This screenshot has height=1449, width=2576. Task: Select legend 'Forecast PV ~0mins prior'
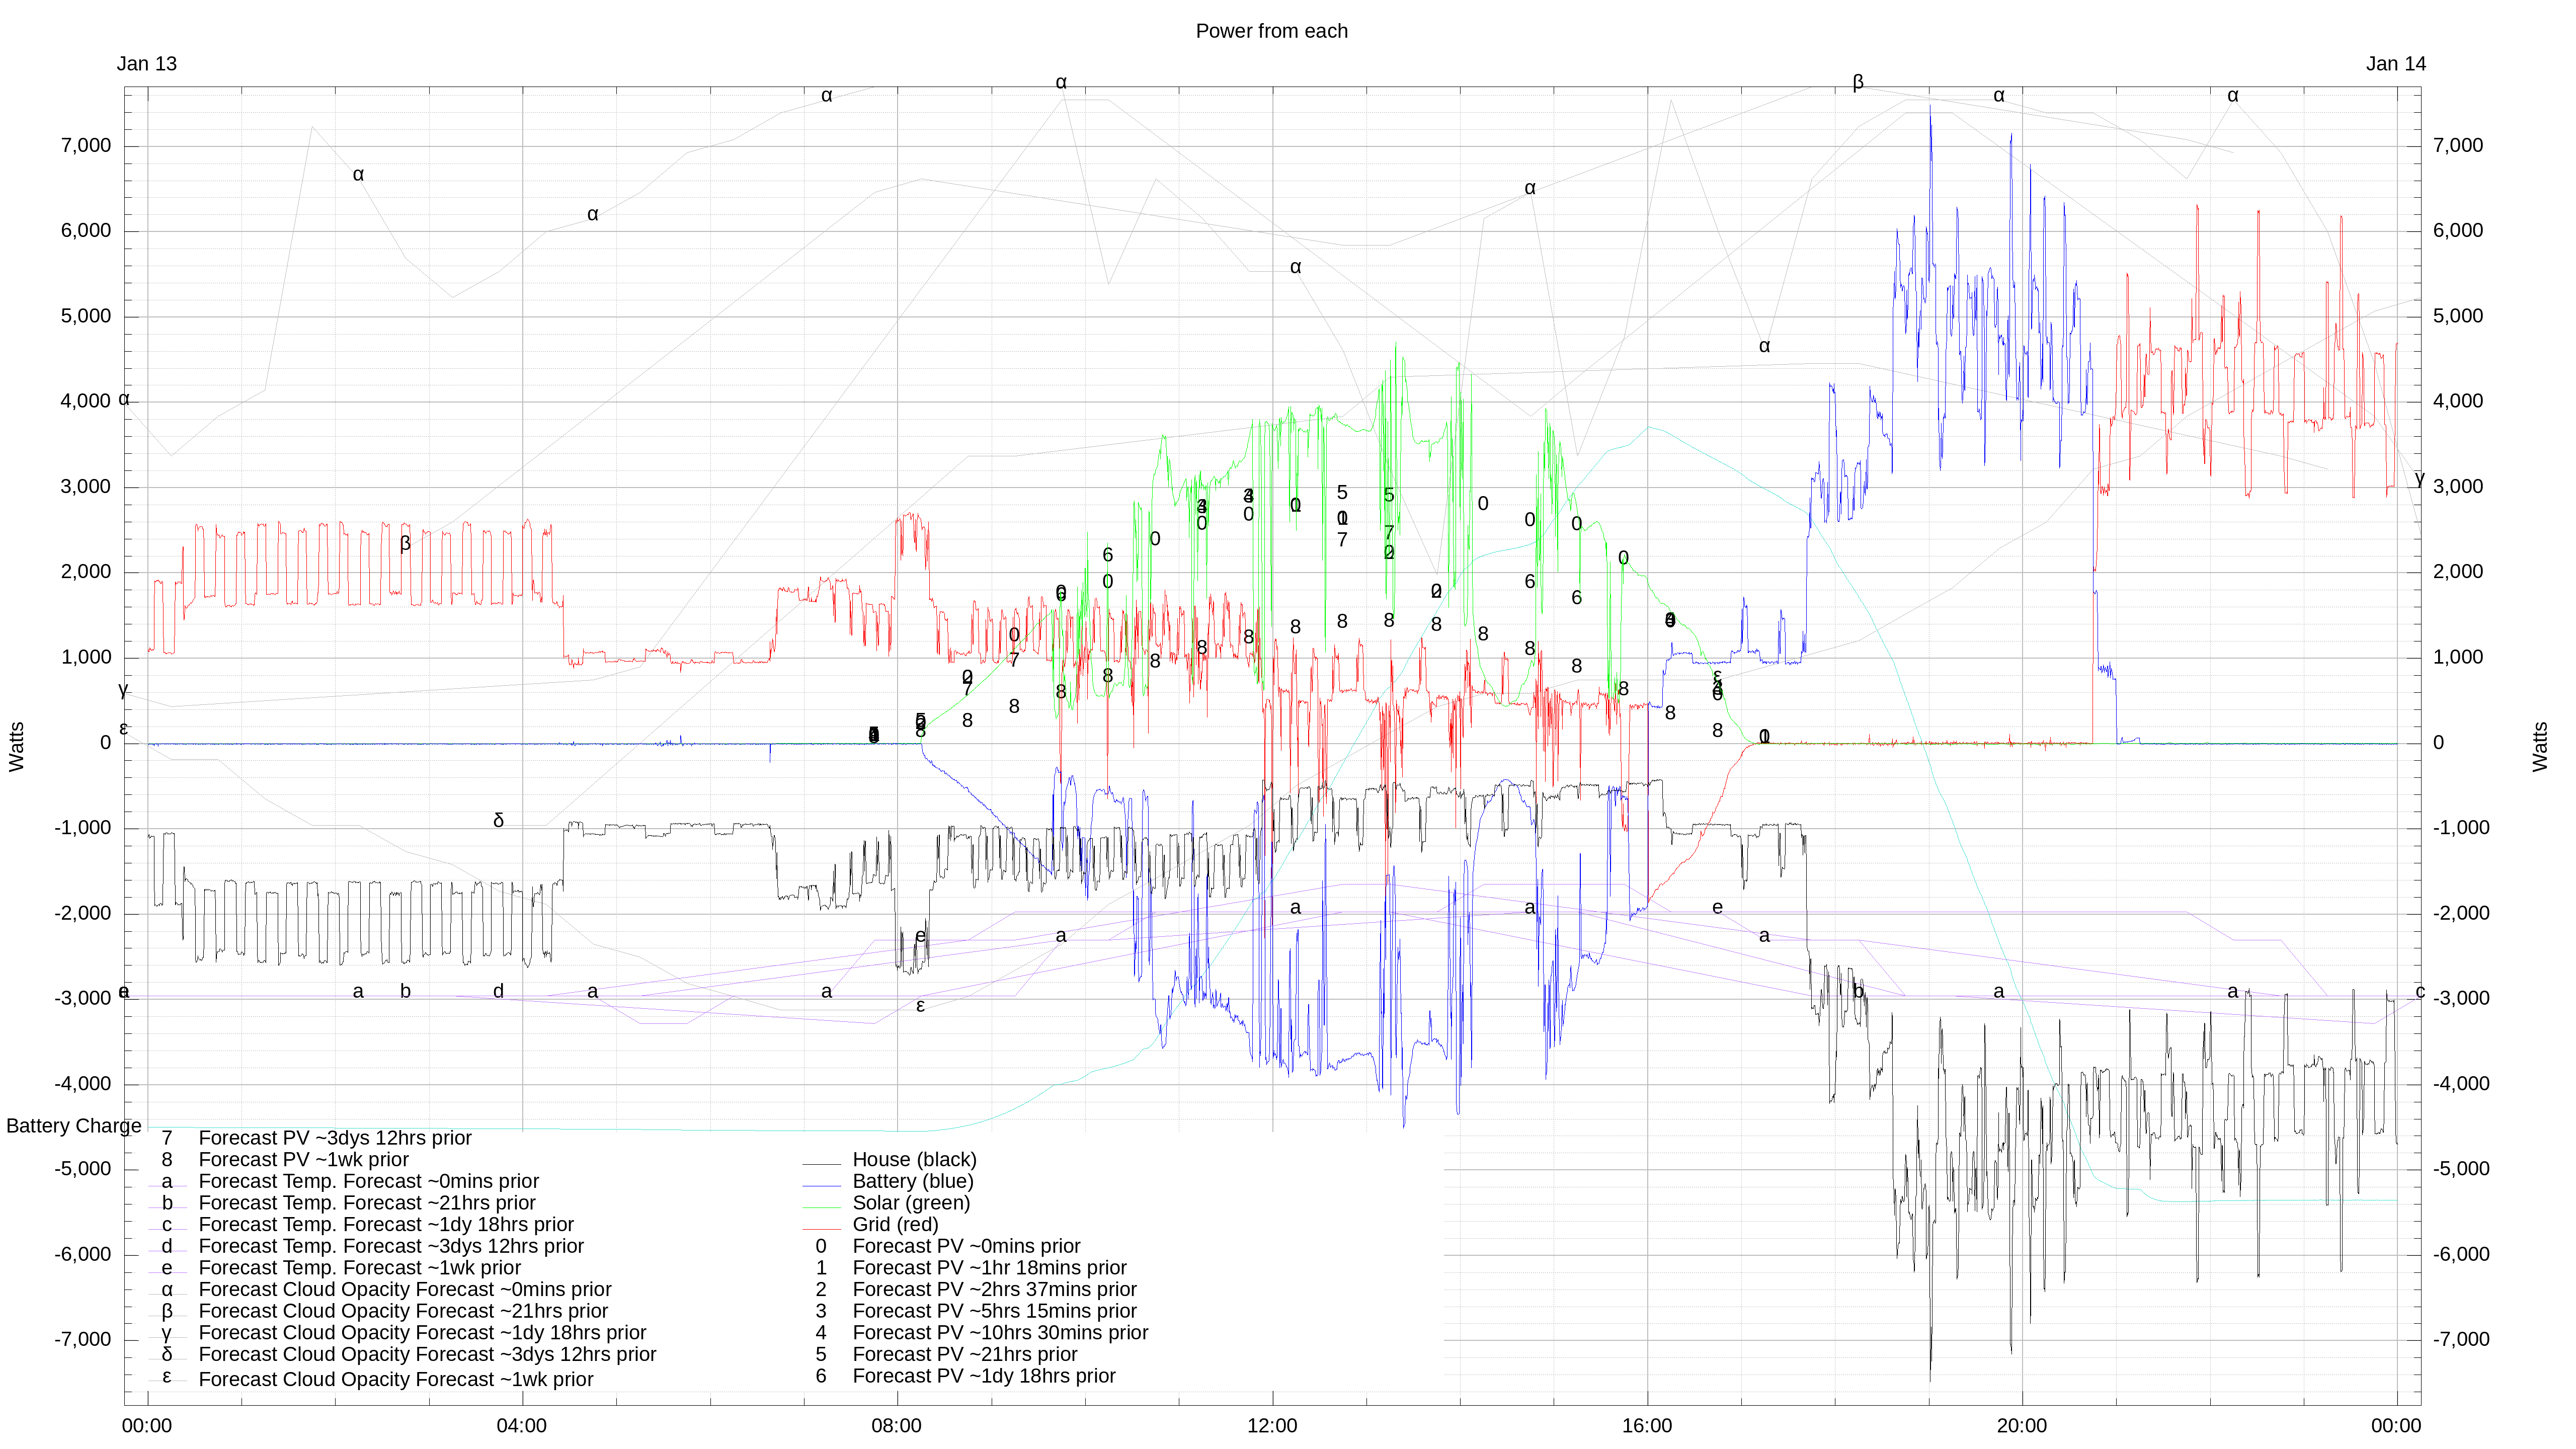(x=966, y=1247)
